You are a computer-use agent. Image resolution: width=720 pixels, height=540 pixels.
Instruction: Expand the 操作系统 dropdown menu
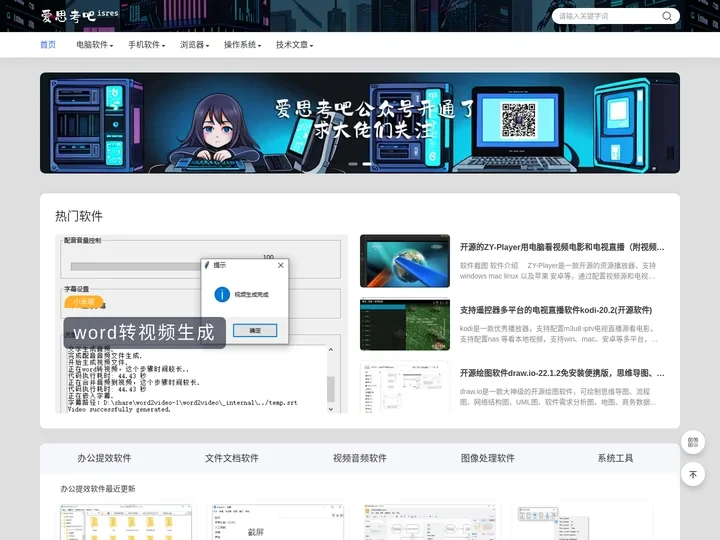coord(242,45)
